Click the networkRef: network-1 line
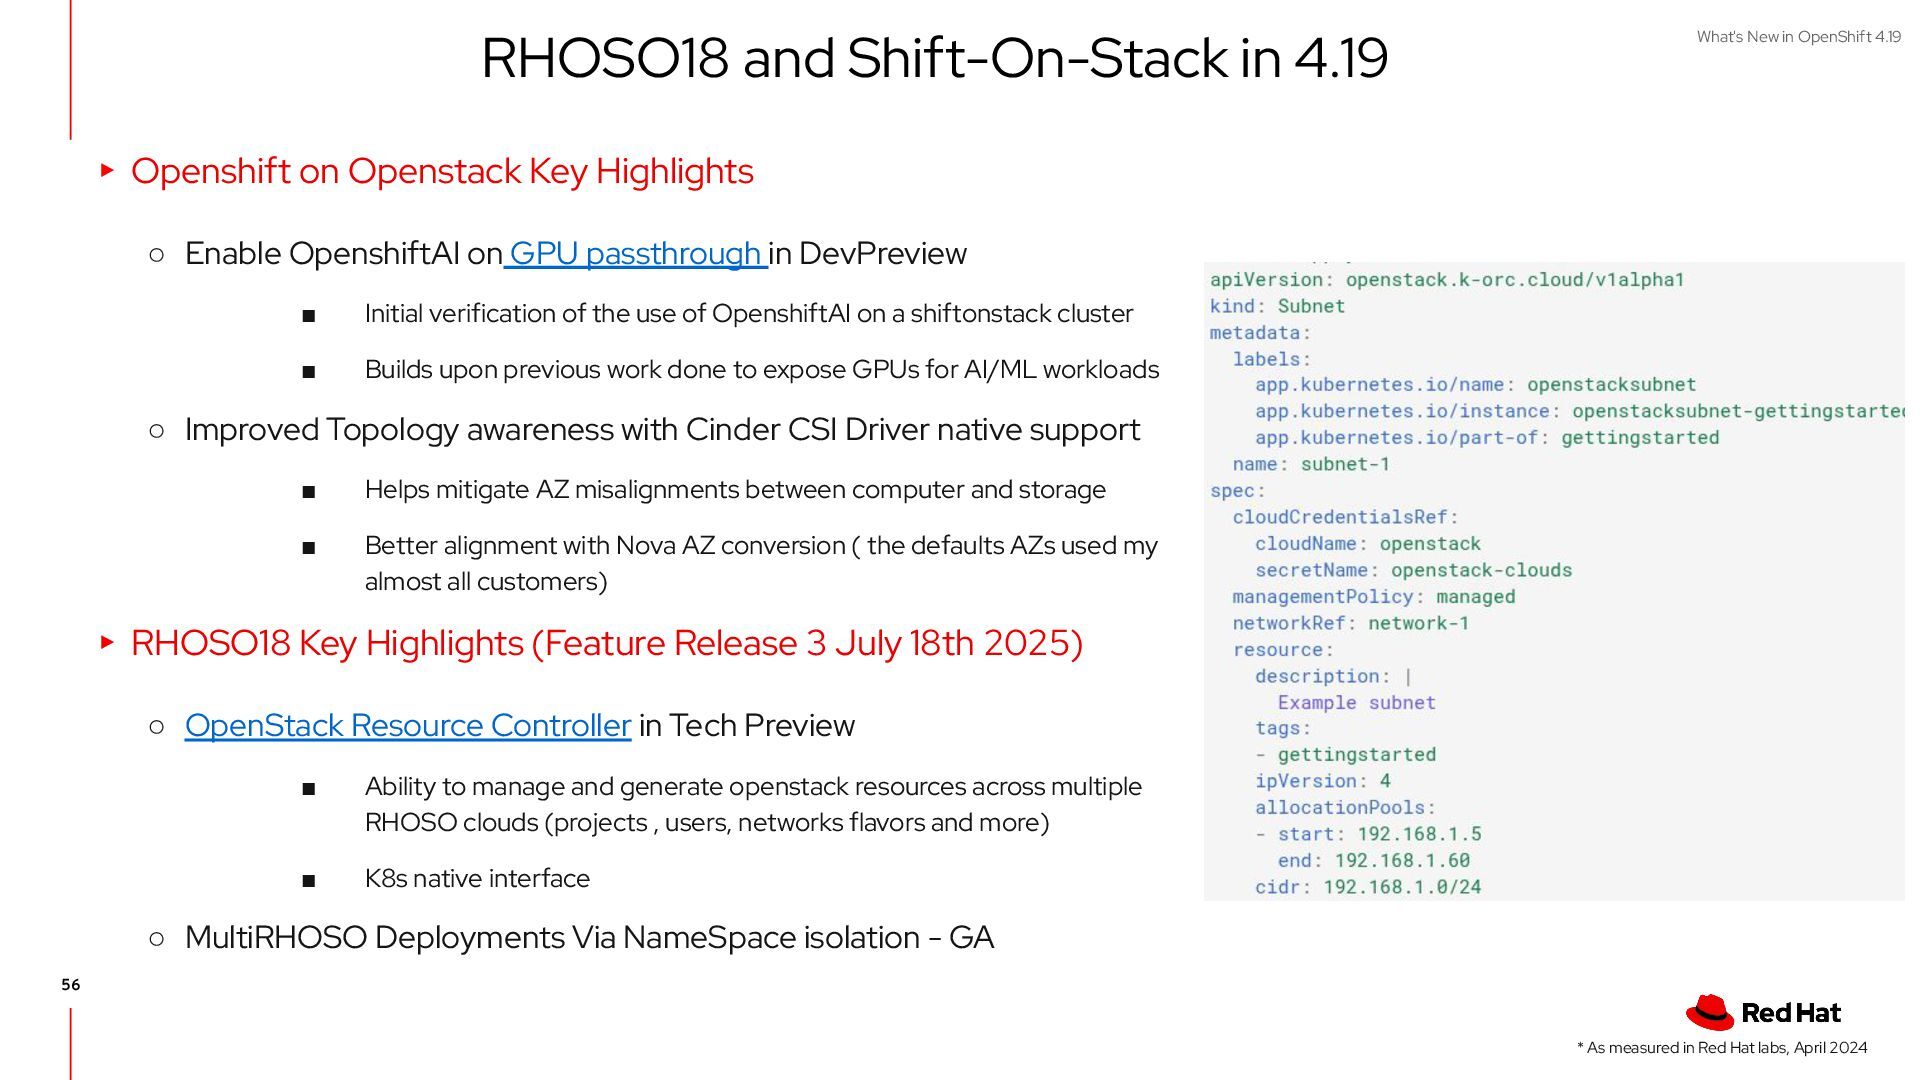 click(x=1351, y=623)
